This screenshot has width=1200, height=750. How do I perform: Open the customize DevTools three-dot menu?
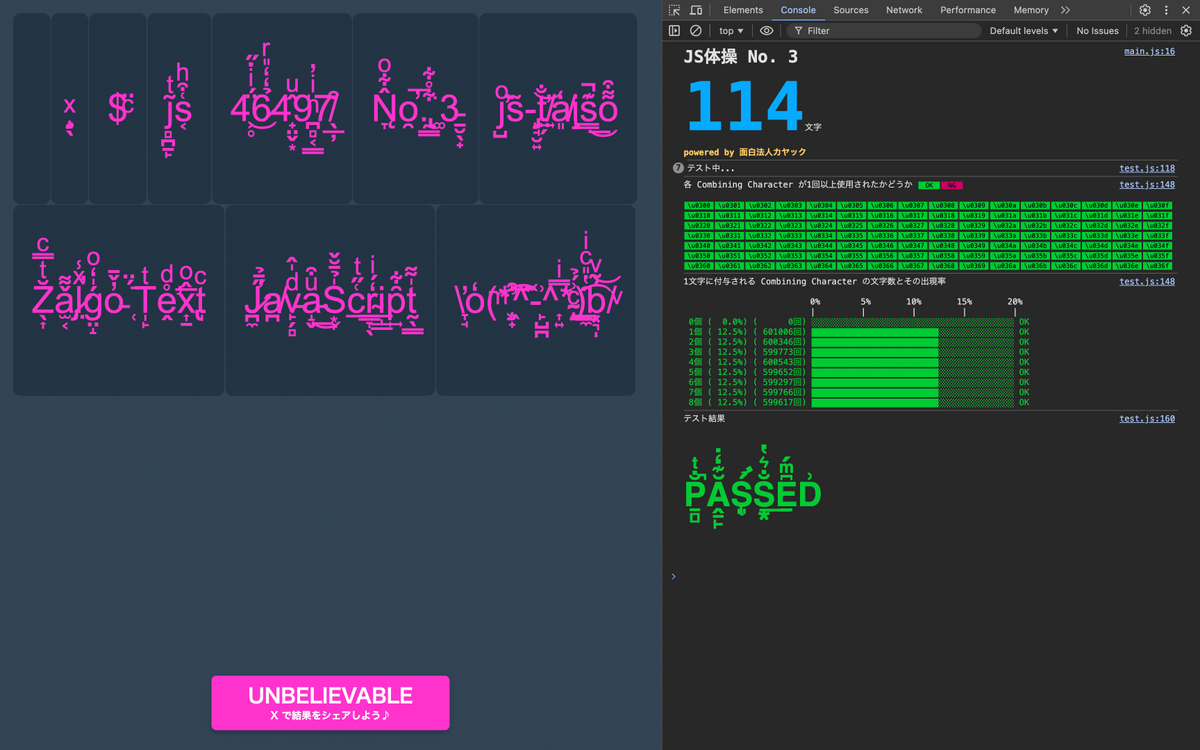coord(1168,10)
